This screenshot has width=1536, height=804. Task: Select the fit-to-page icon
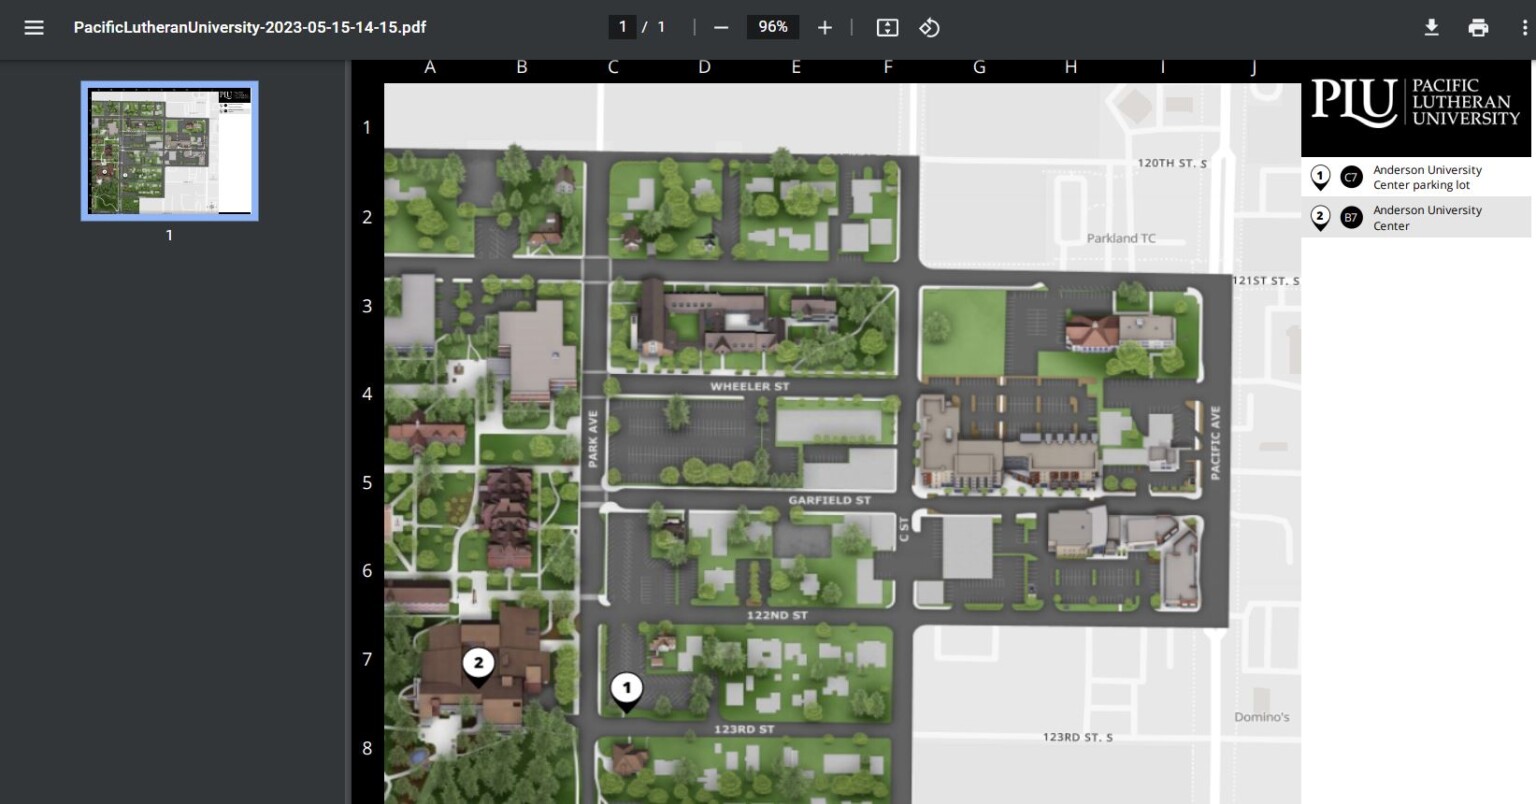click(x=887, y=27)
